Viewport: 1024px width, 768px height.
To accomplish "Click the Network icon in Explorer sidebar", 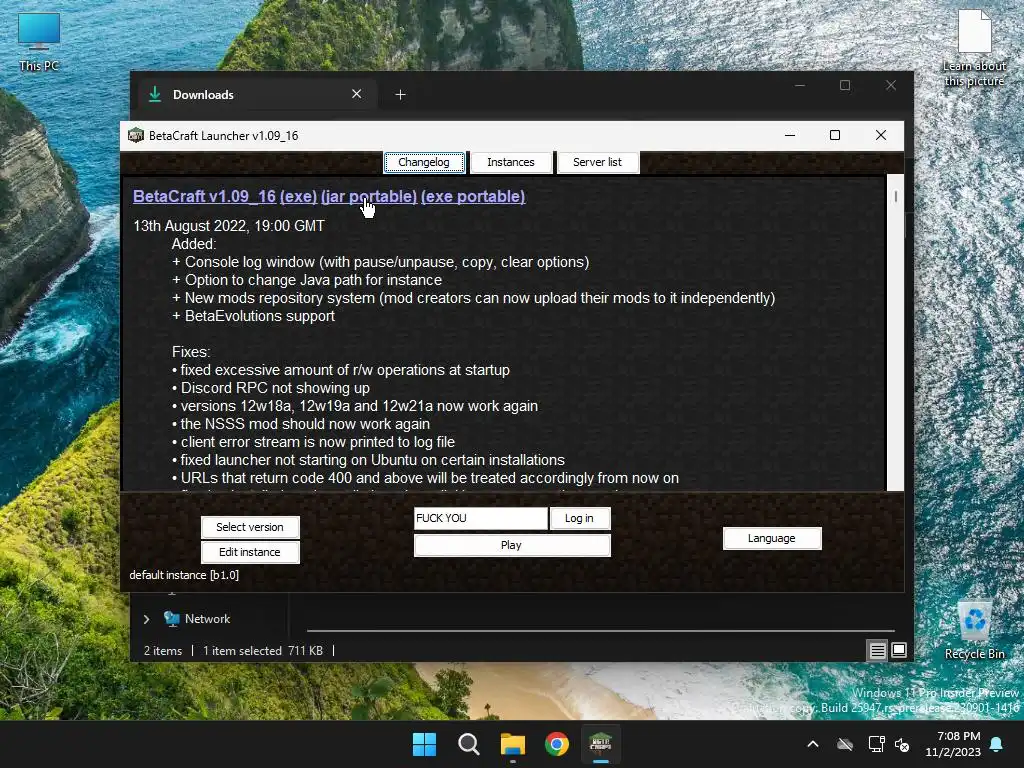I will [172, 619].
